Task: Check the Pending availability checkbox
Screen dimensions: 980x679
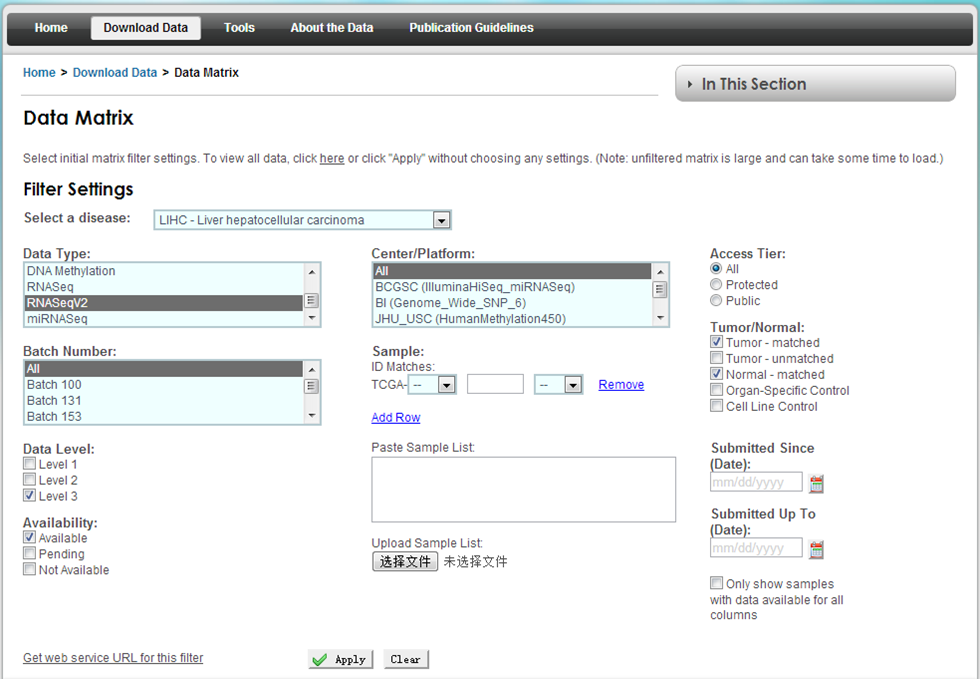Action: click(30, 553)
